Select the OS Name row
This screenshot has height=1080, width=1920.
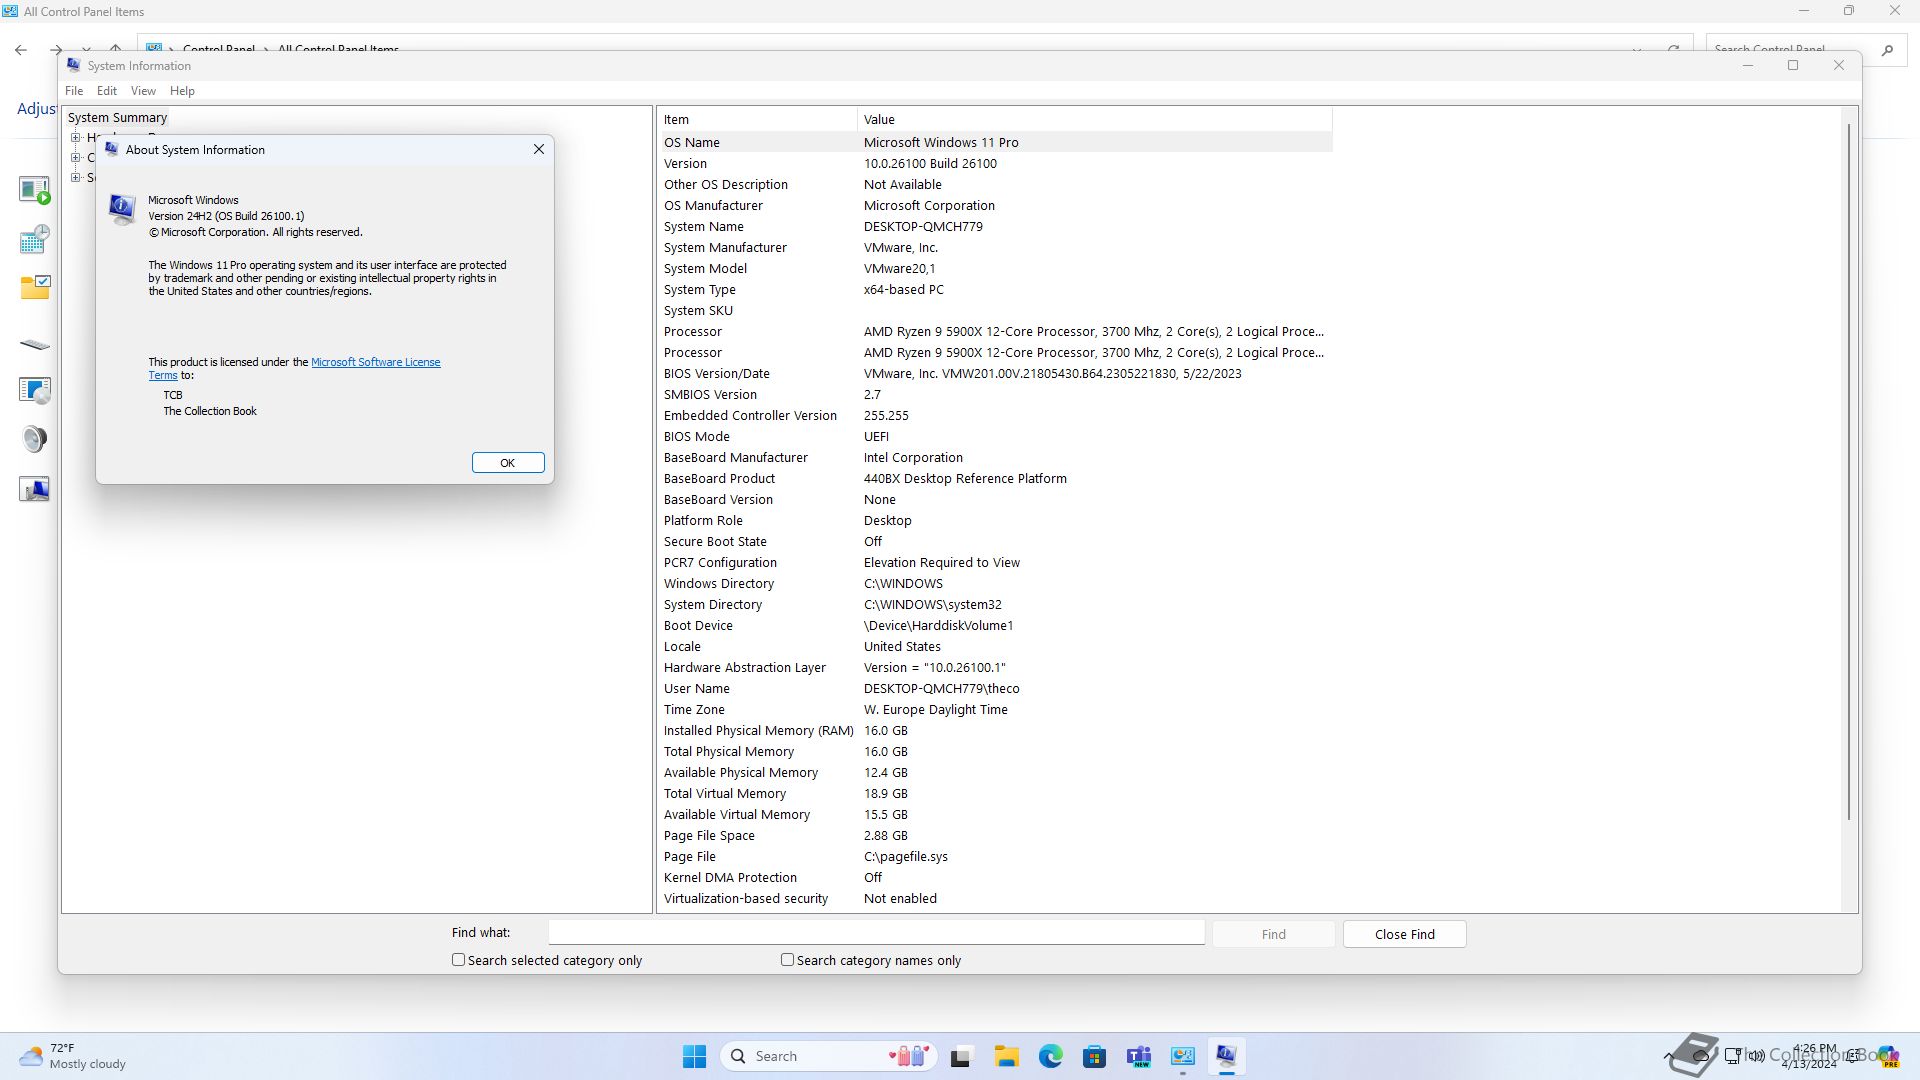click(x=996, y=142)
